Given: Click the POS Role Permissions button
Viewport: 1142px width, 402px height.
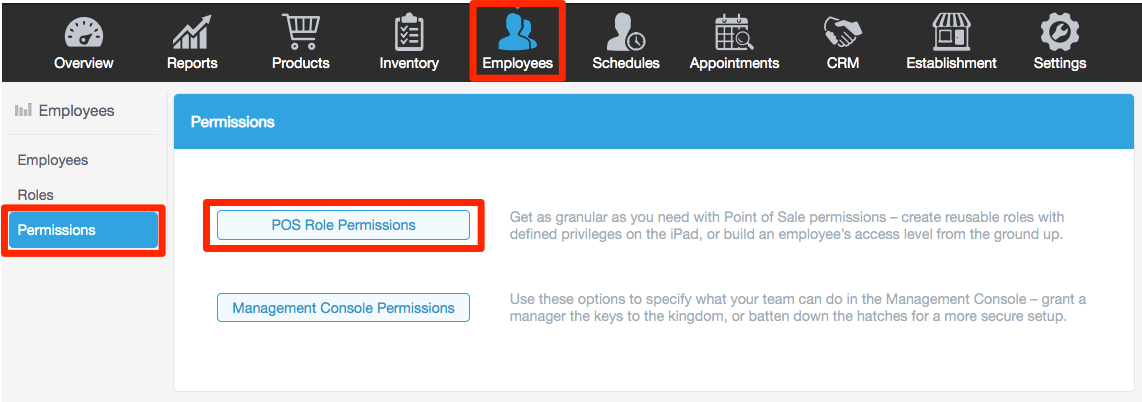Looking at the screenshot, I should click(x=343, y=225).
